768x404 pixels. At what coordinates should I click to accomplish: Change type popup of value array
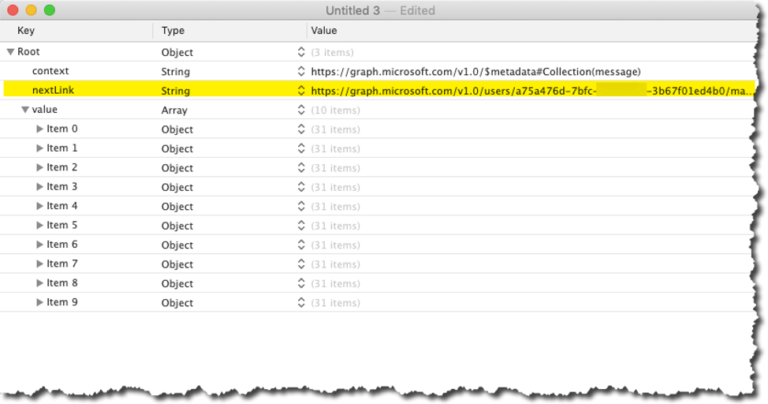pos(301,110)
